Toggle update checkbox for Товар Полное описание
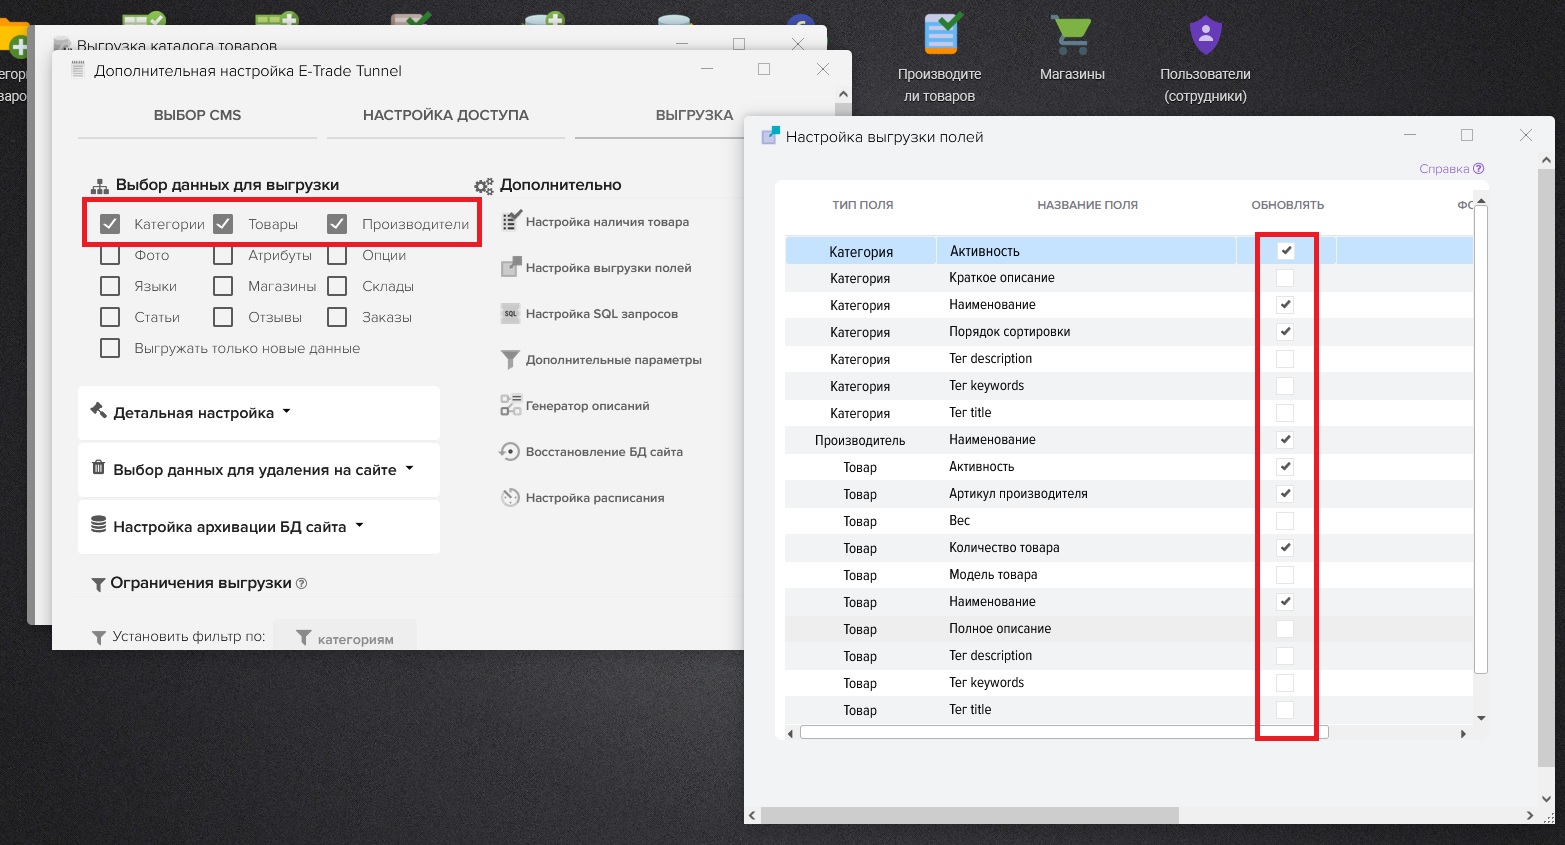Image resolution: width=1565 pixels, height=845 pixels. point(1285,629)
